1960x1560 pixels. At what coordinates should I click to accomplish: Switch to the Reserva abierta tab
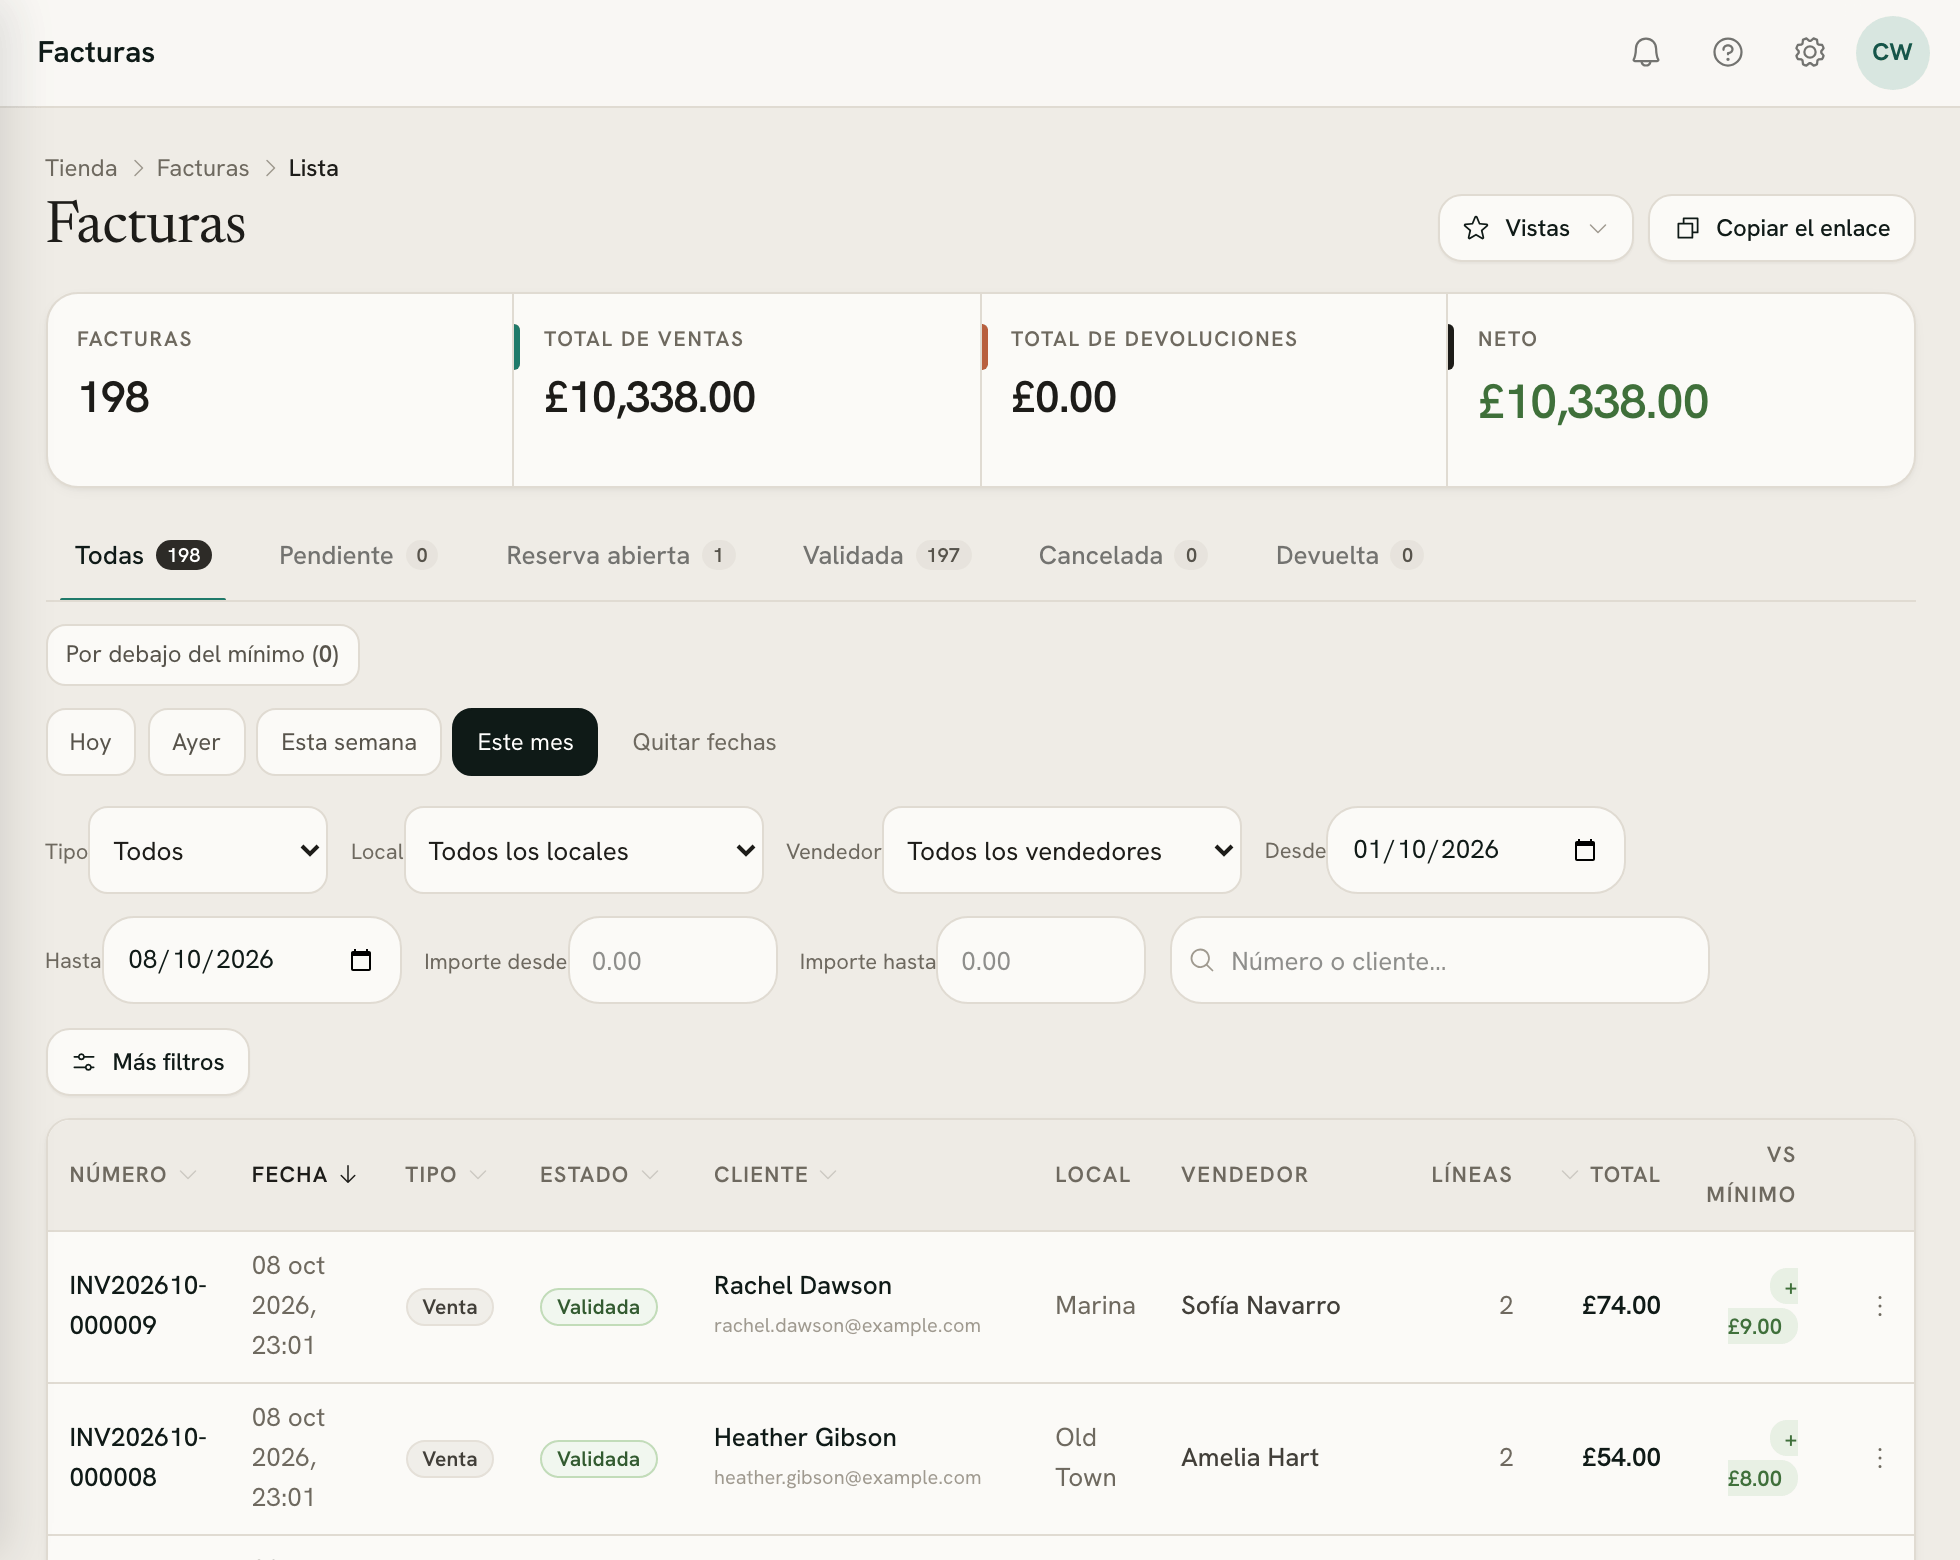[620, 555]
